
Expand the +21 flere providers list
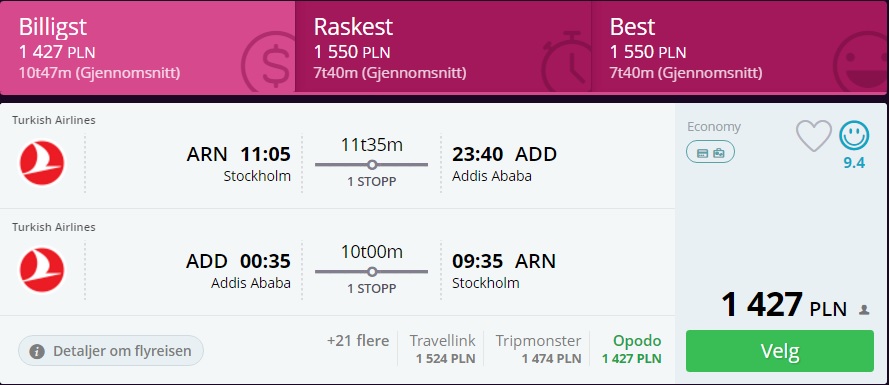point(358,341)
